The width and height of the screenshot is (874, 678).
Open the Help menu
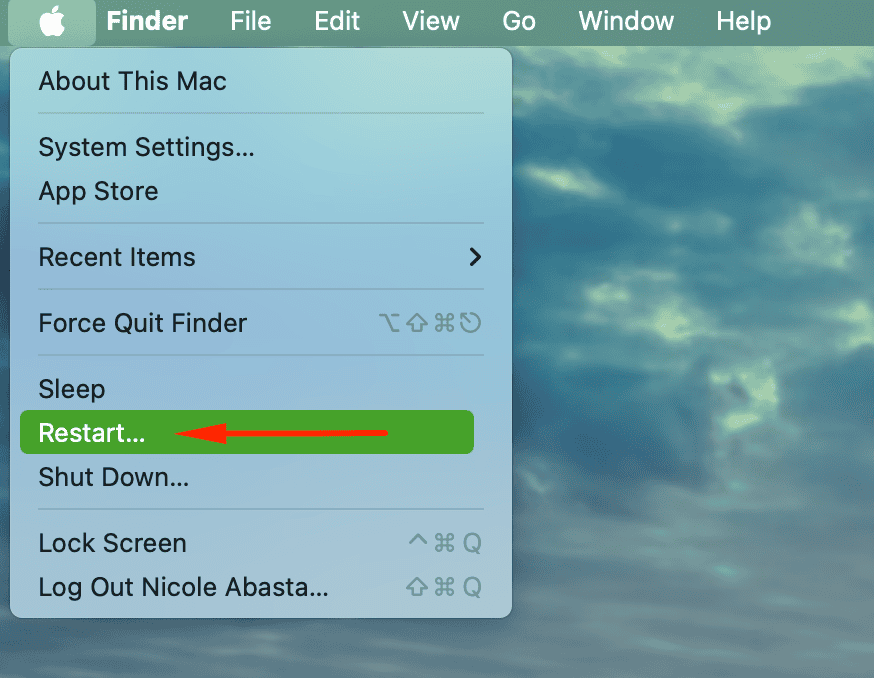tap(745, 21)
